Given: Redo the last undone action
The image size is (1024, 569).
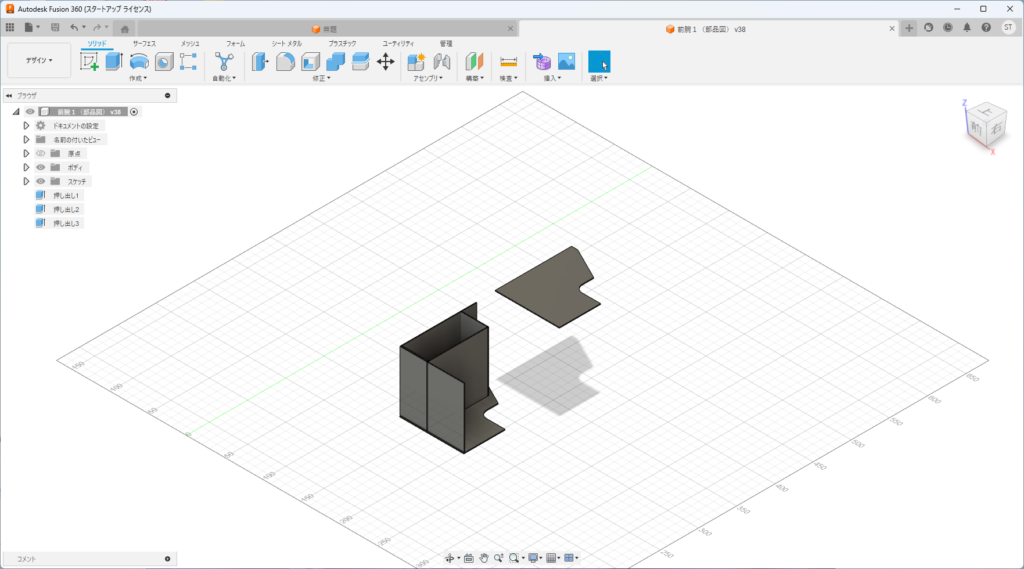Looking at the screenshot, I should click(x=97, y=27).
